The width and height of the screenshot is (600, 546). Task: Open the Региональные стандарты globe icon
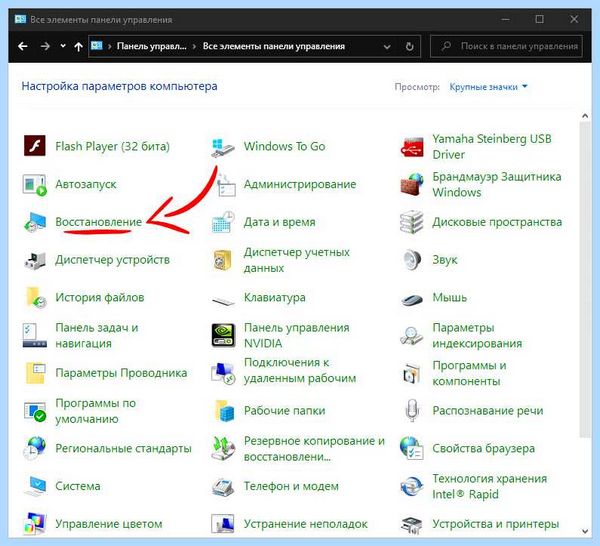pyautogui.click(x=35, y=448)
